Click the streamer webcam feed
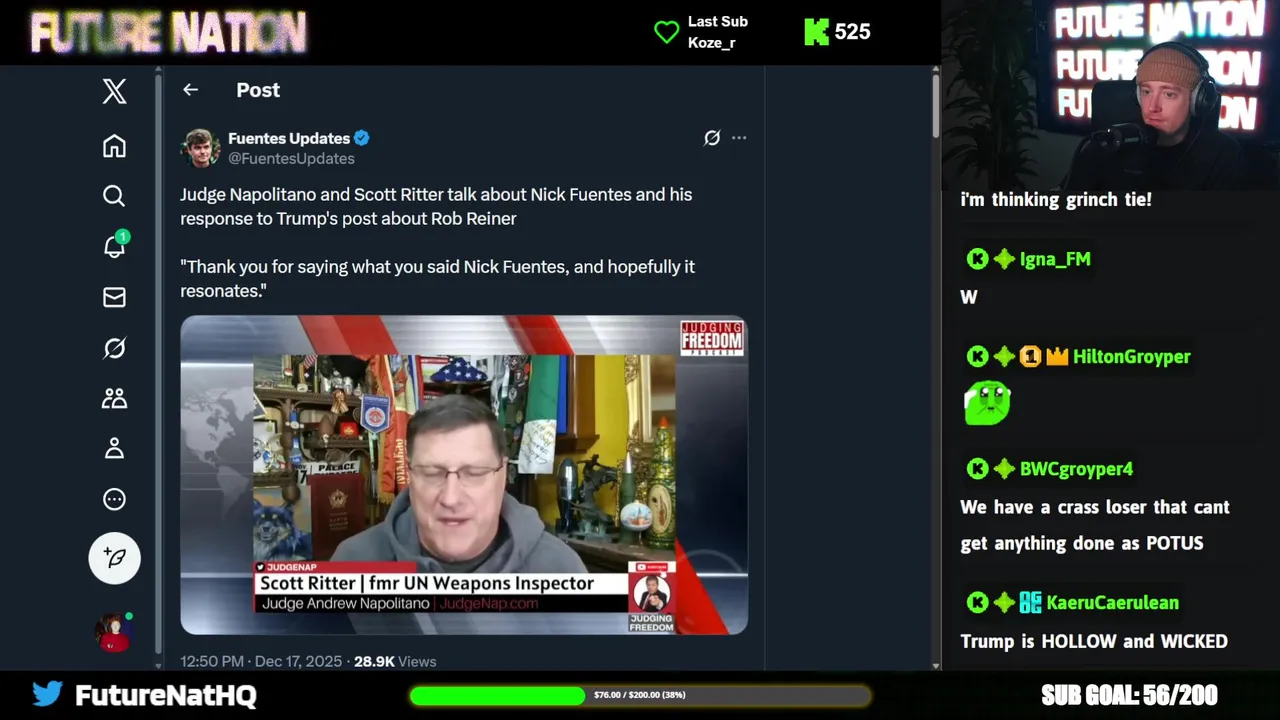1280x720 pixels. 1110,95
